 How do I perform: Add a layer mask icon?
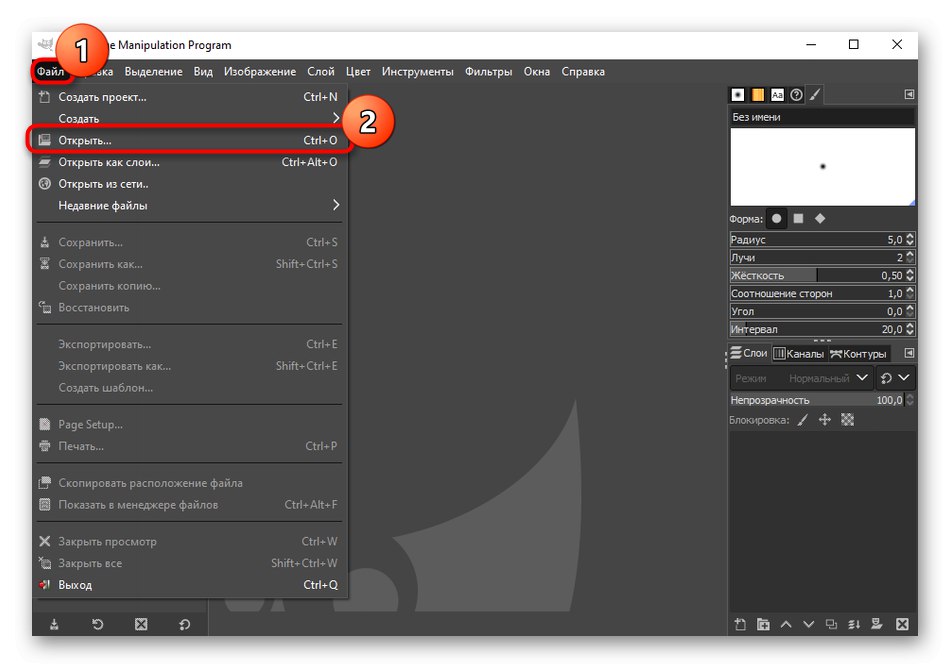877,624
